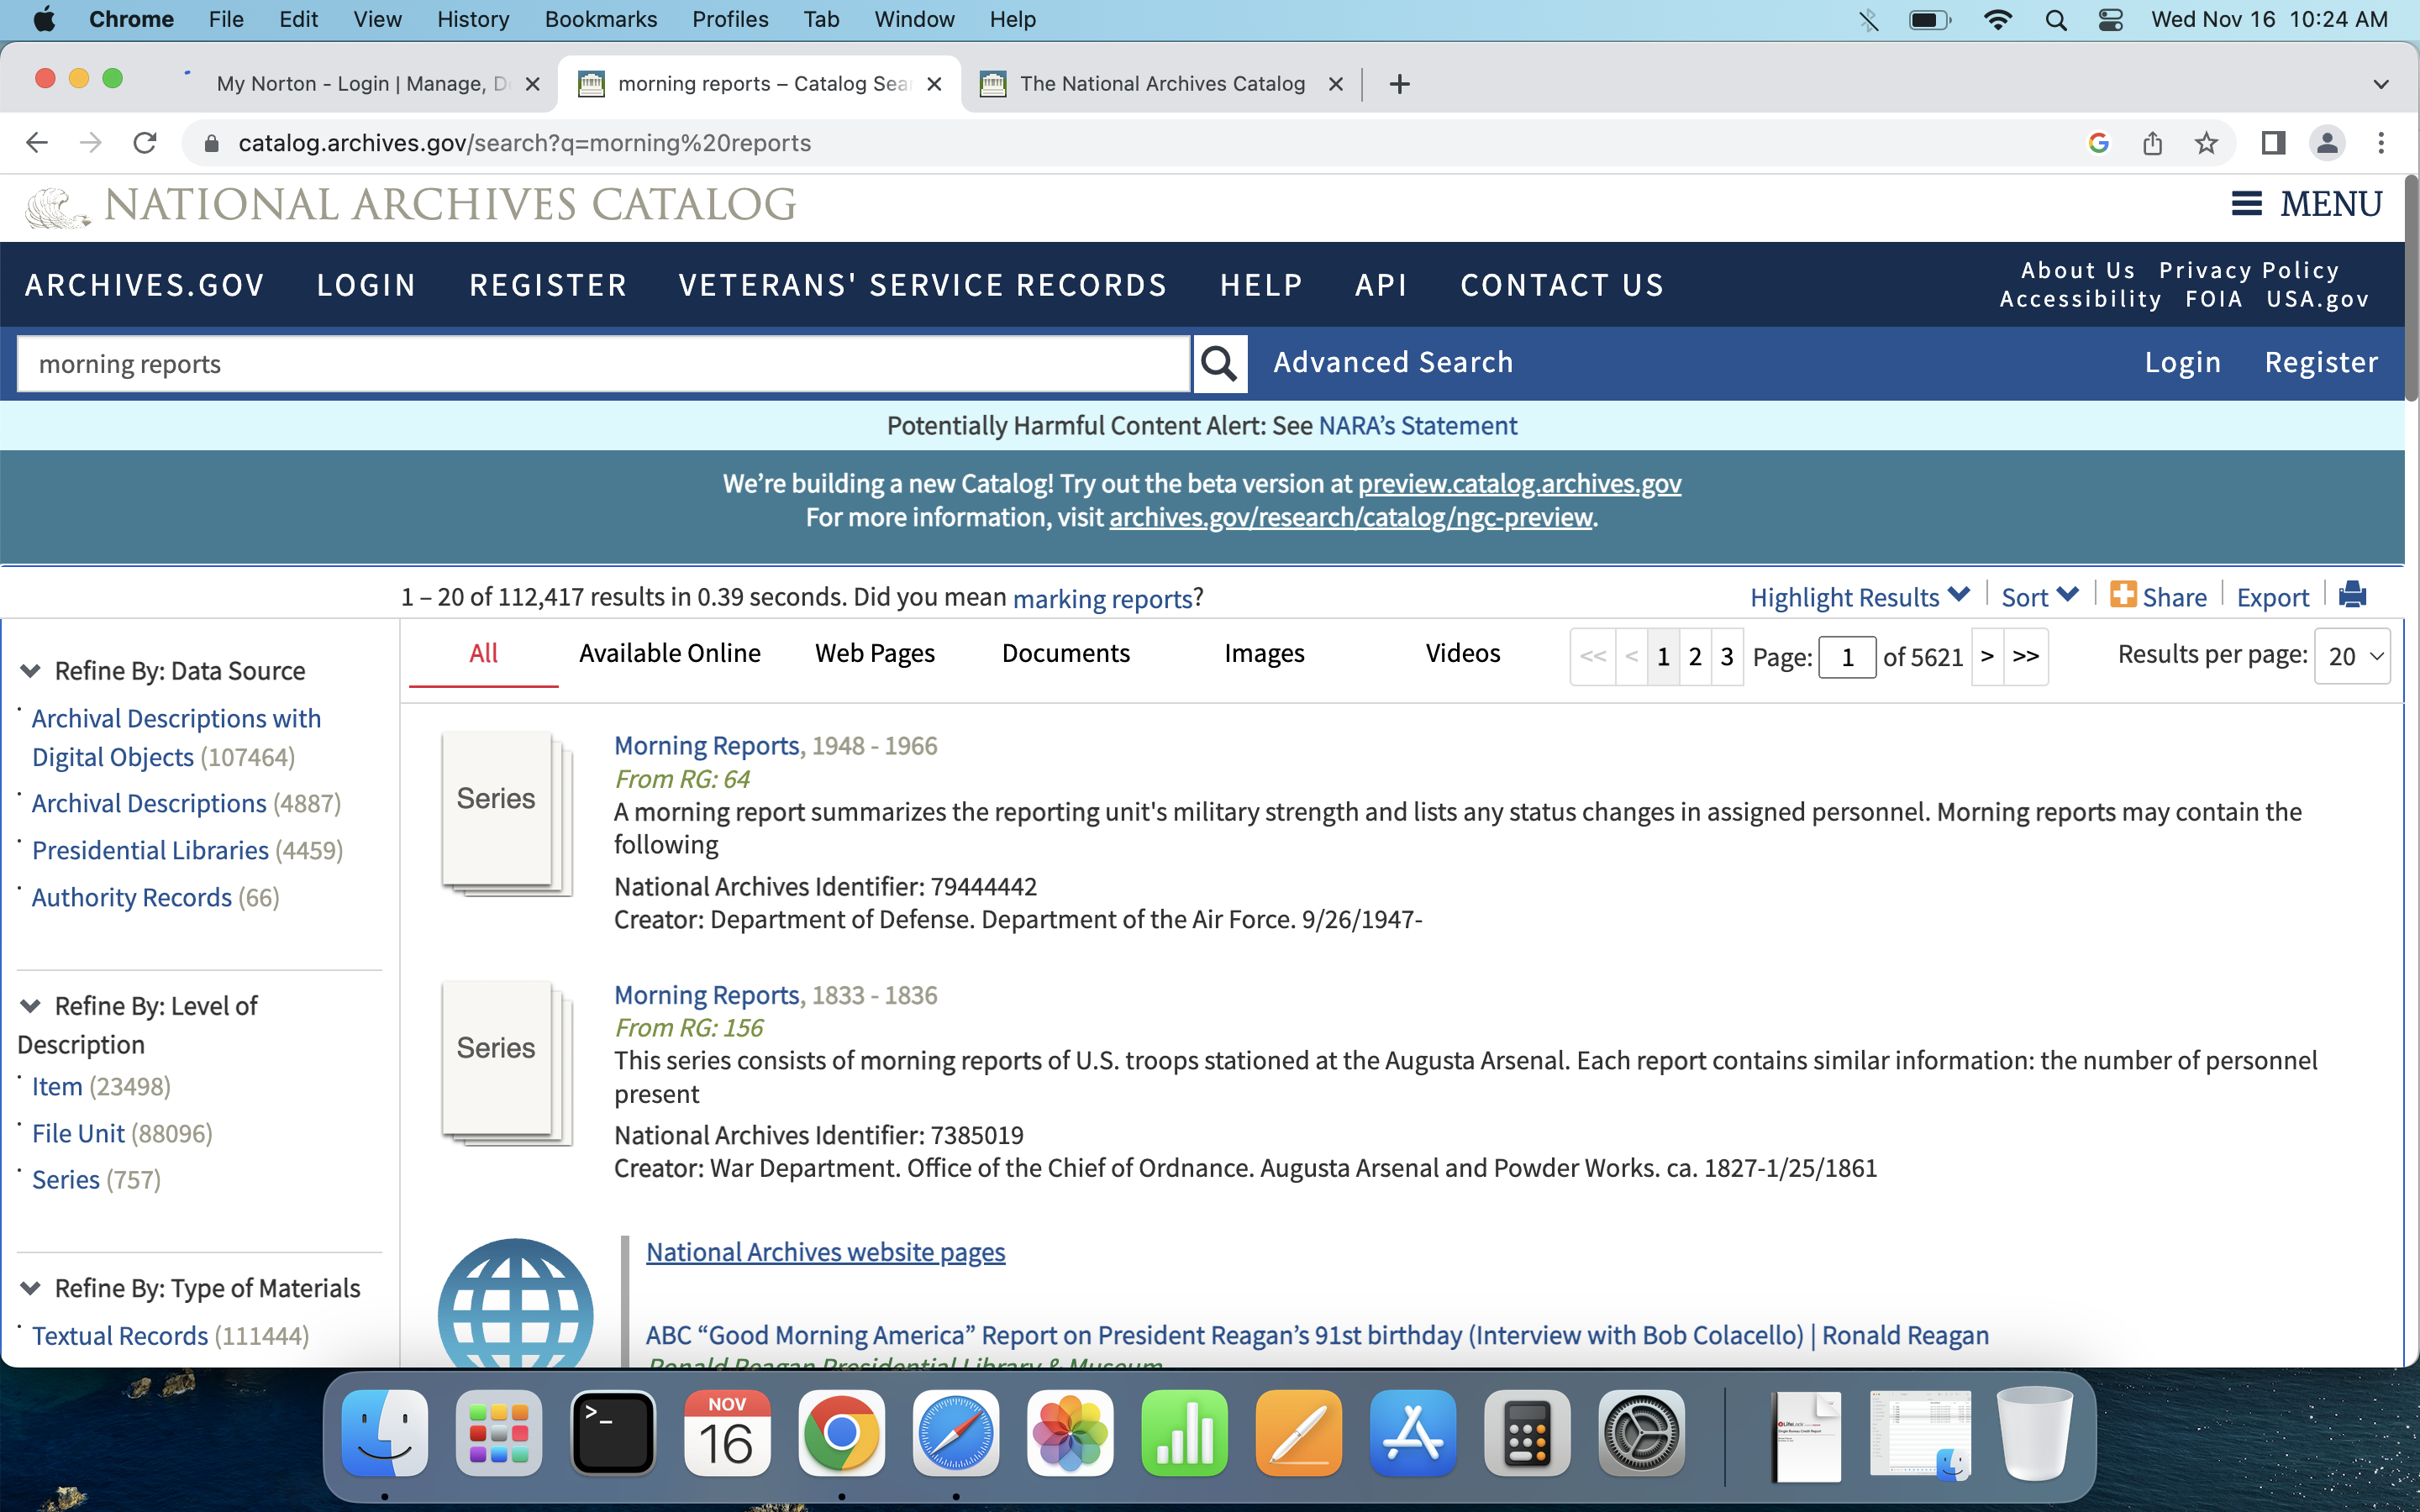Click the browser reload icon
Viewport: 2420px width, 1512px height.
point(145,143)
